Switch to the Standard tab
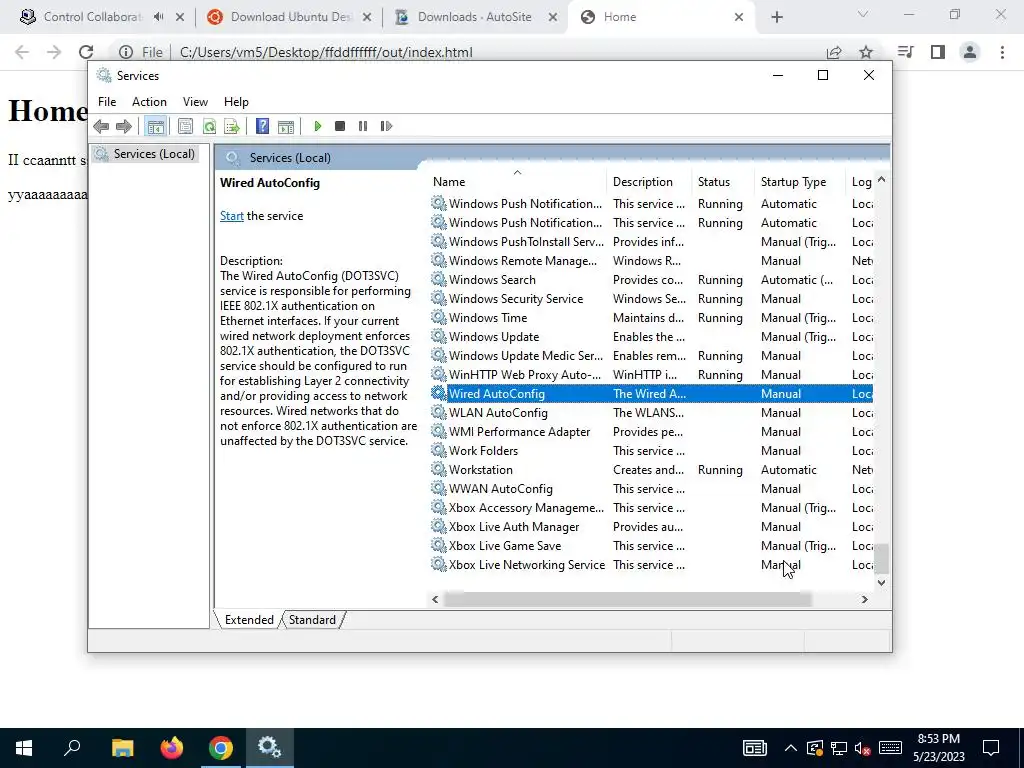The height and width of the screenshot is (768, 1024). 312,620
